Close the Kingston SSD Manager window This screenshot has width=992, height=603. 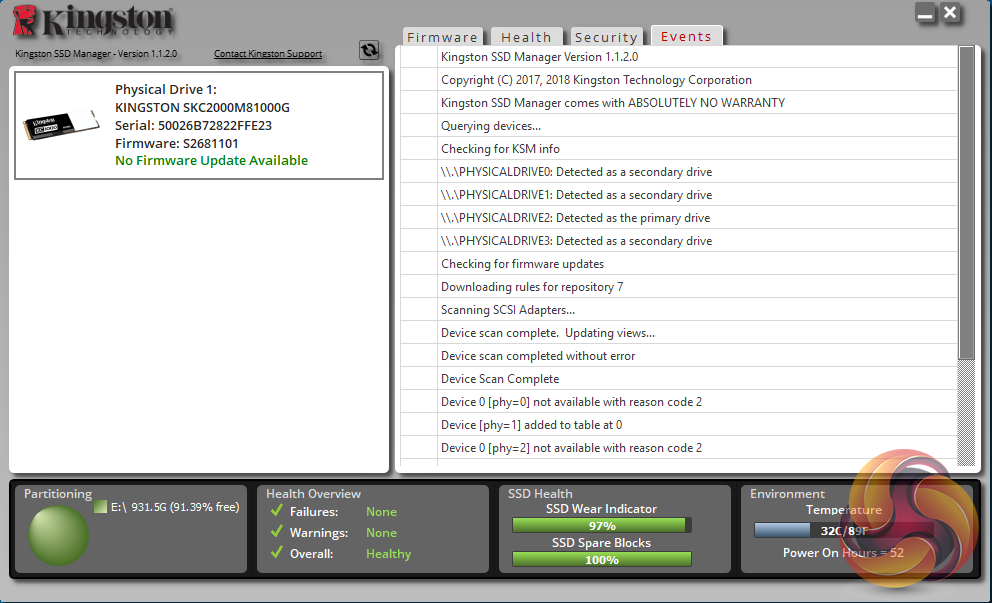[x=950, y=13]
